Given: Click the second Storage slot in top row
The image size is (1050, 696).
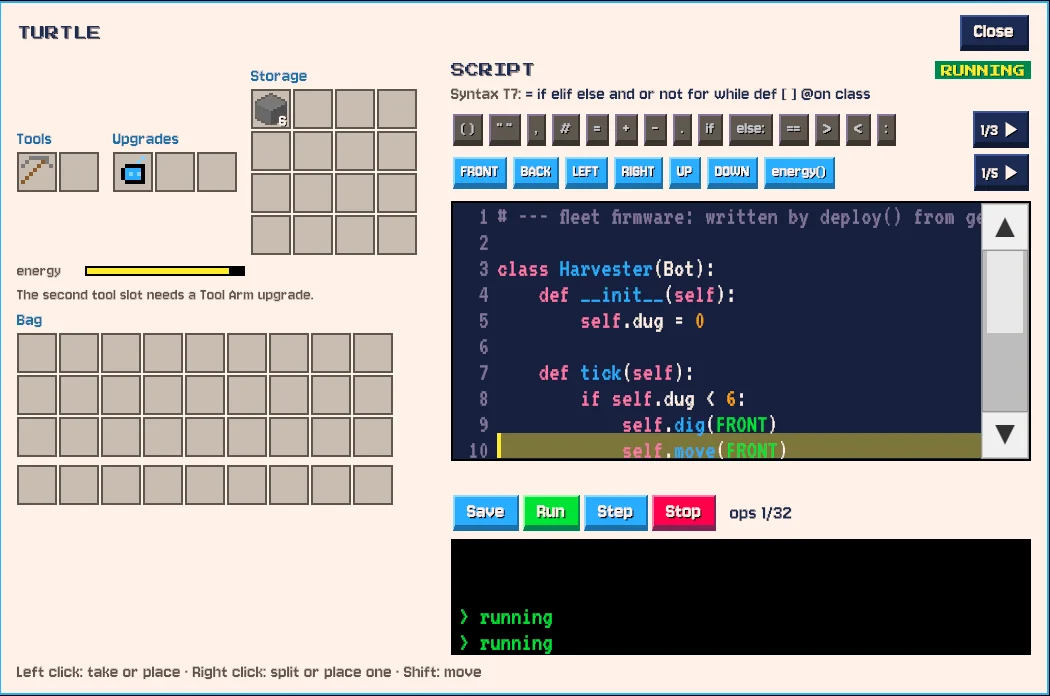Looking at the screenshot, I should click(x=313, y=109).
